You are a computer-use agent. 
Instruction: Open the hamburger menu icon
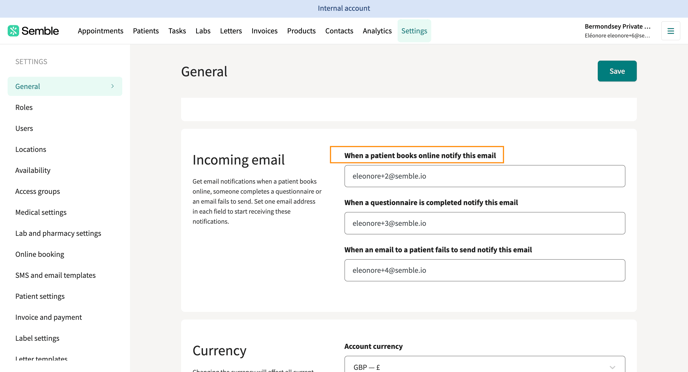coord(670,31)
